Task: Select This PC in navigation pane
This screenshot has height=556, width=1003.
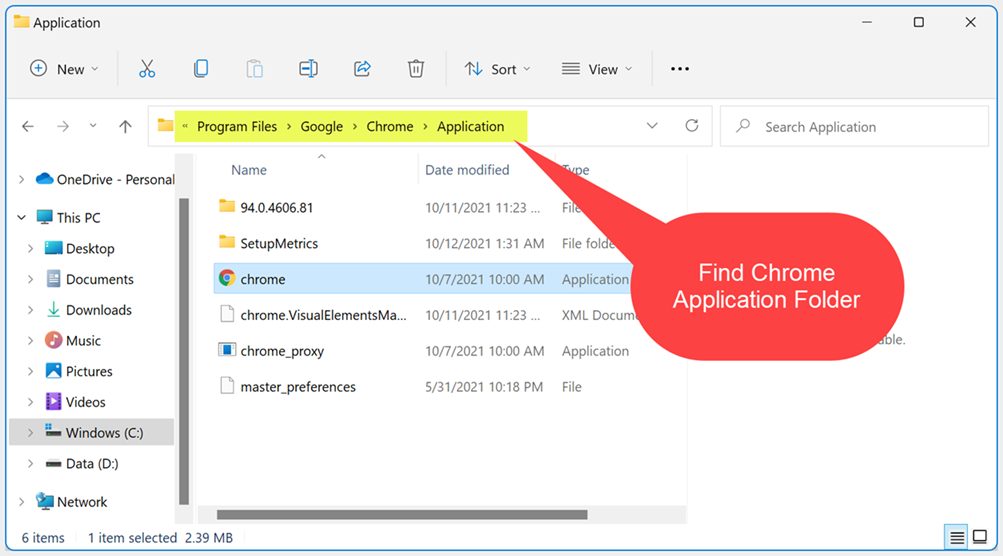Action: point(78,218)
